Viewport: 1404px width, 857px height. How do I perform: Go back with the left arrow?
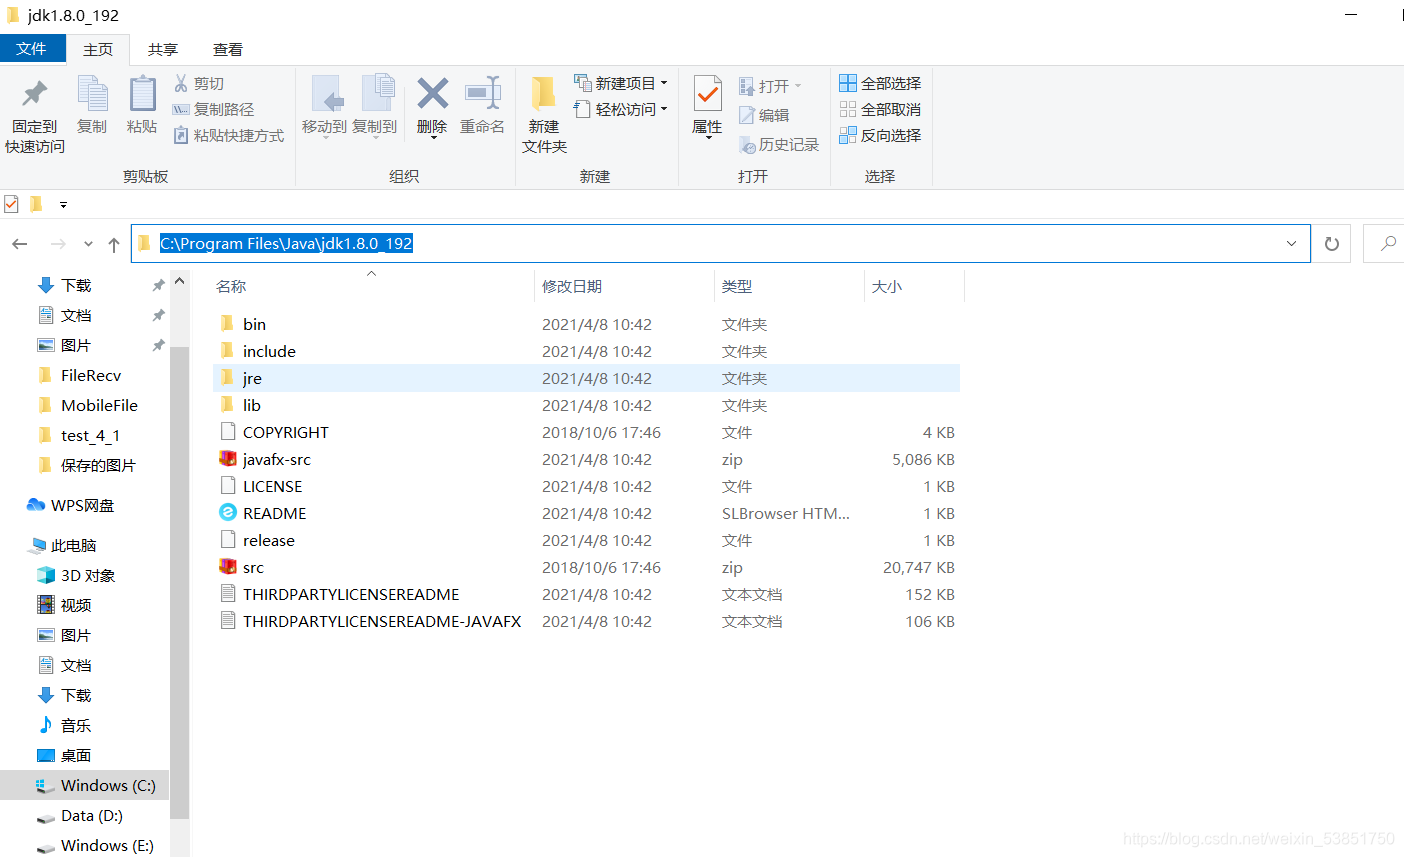(x=20, y=244)
